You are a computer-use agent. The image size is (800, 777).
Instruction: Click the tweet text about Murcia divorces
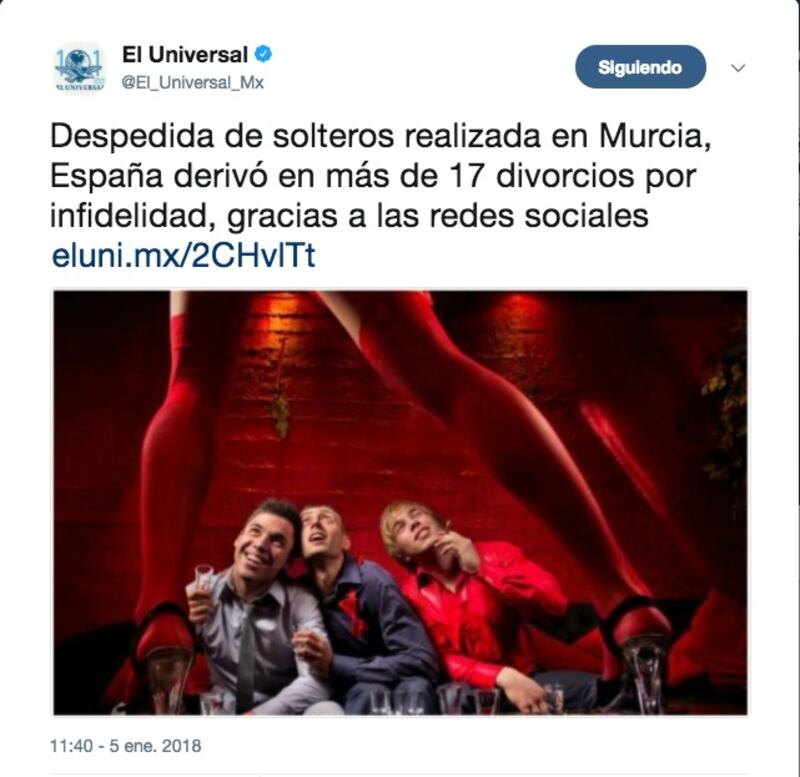point(381,176)
